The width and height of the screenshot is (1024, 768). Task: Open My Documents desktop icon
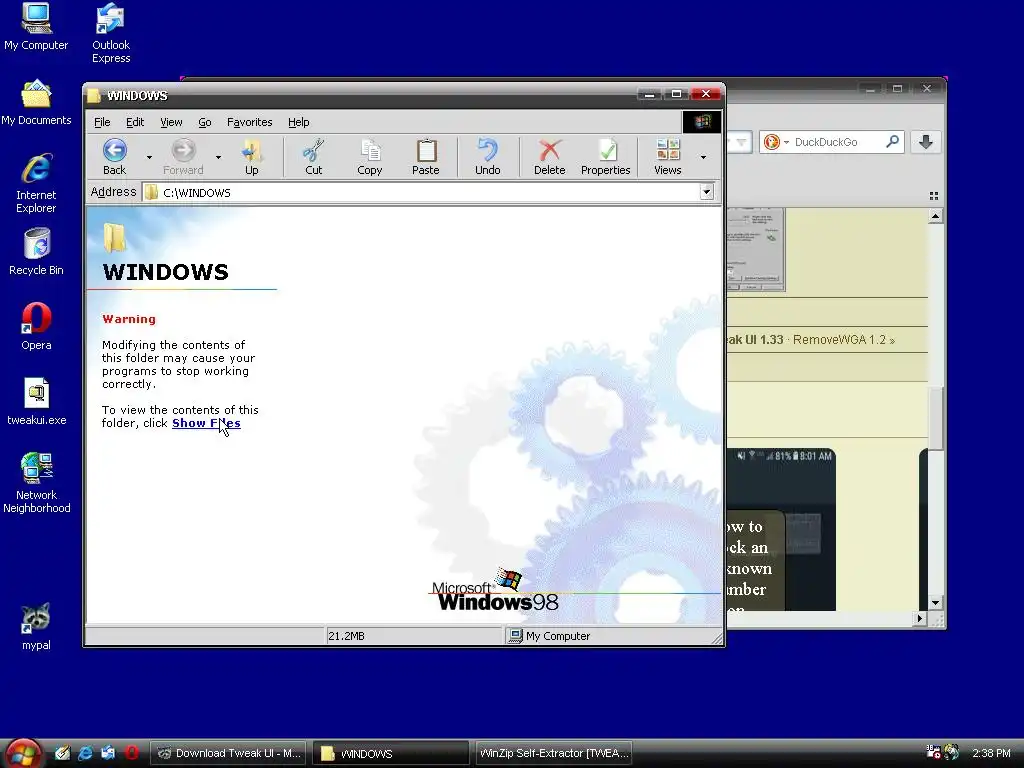pos(36,103)
